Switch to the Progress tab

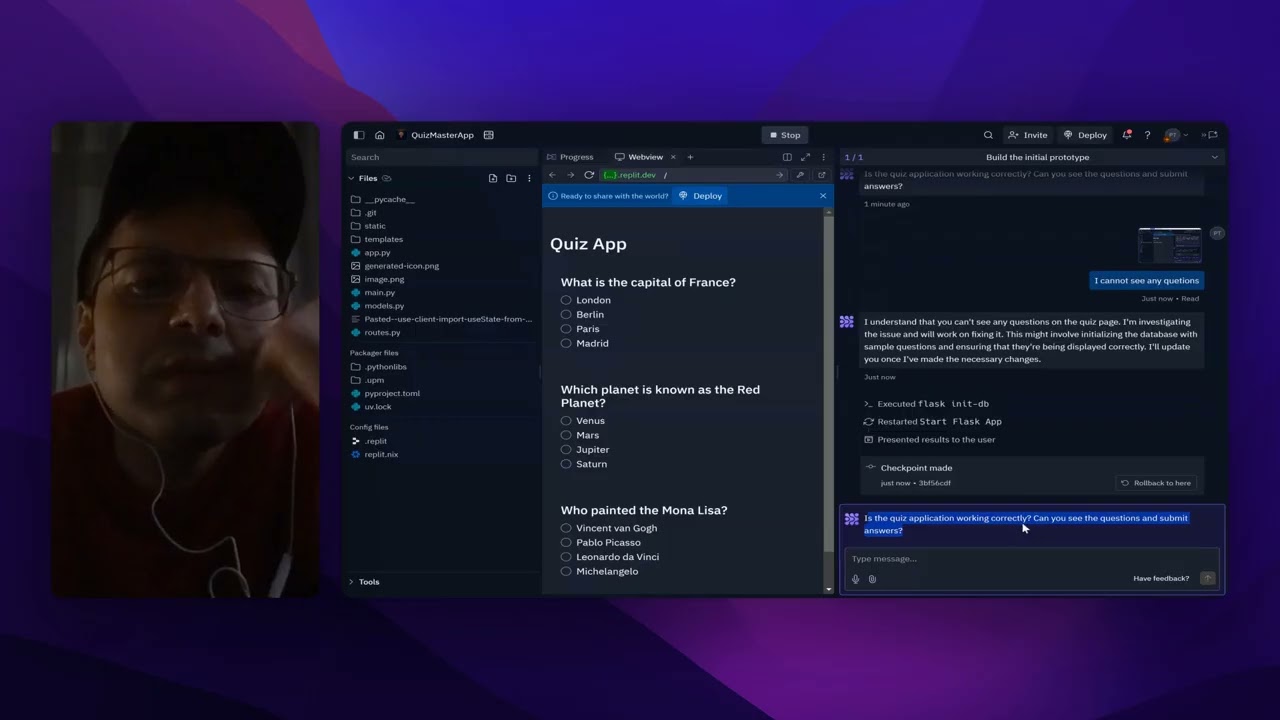(x=570, y=157)
